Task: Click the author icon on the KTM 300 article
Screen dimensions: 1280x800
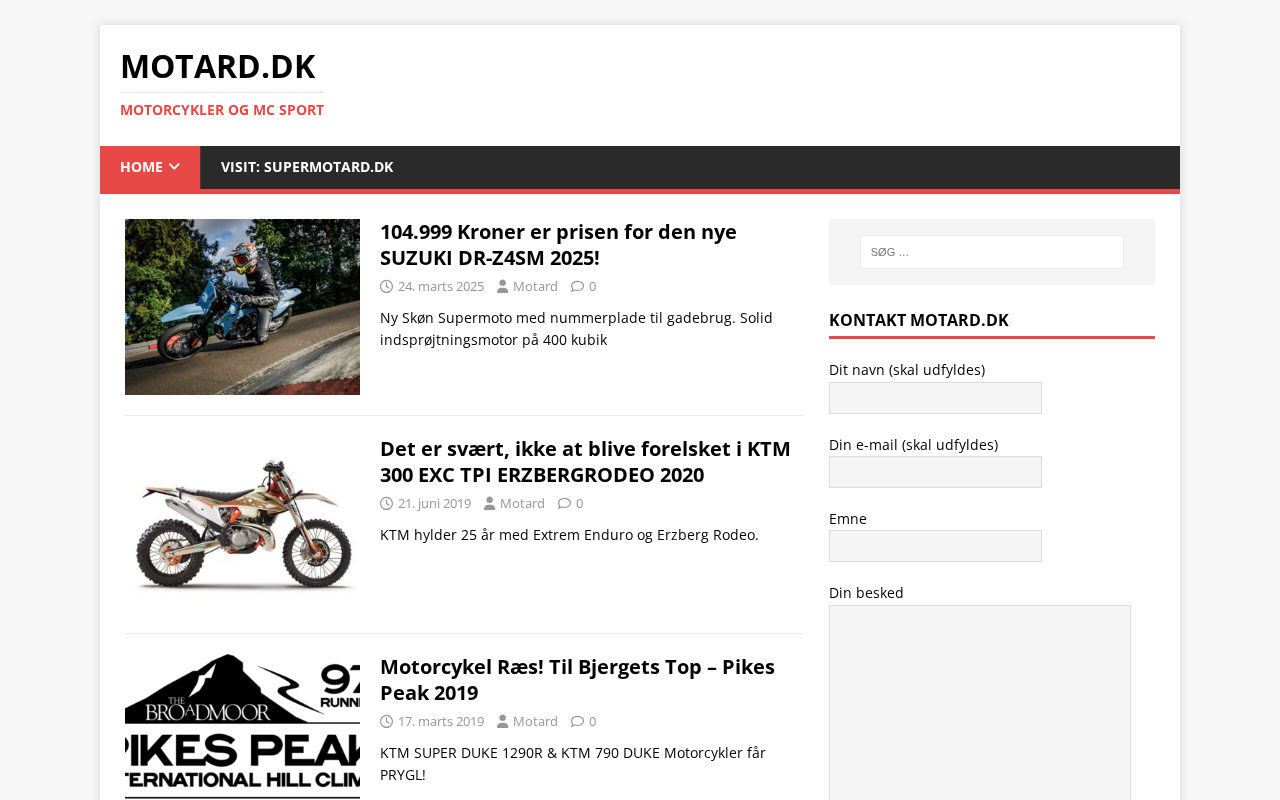Action: (489, 503)
